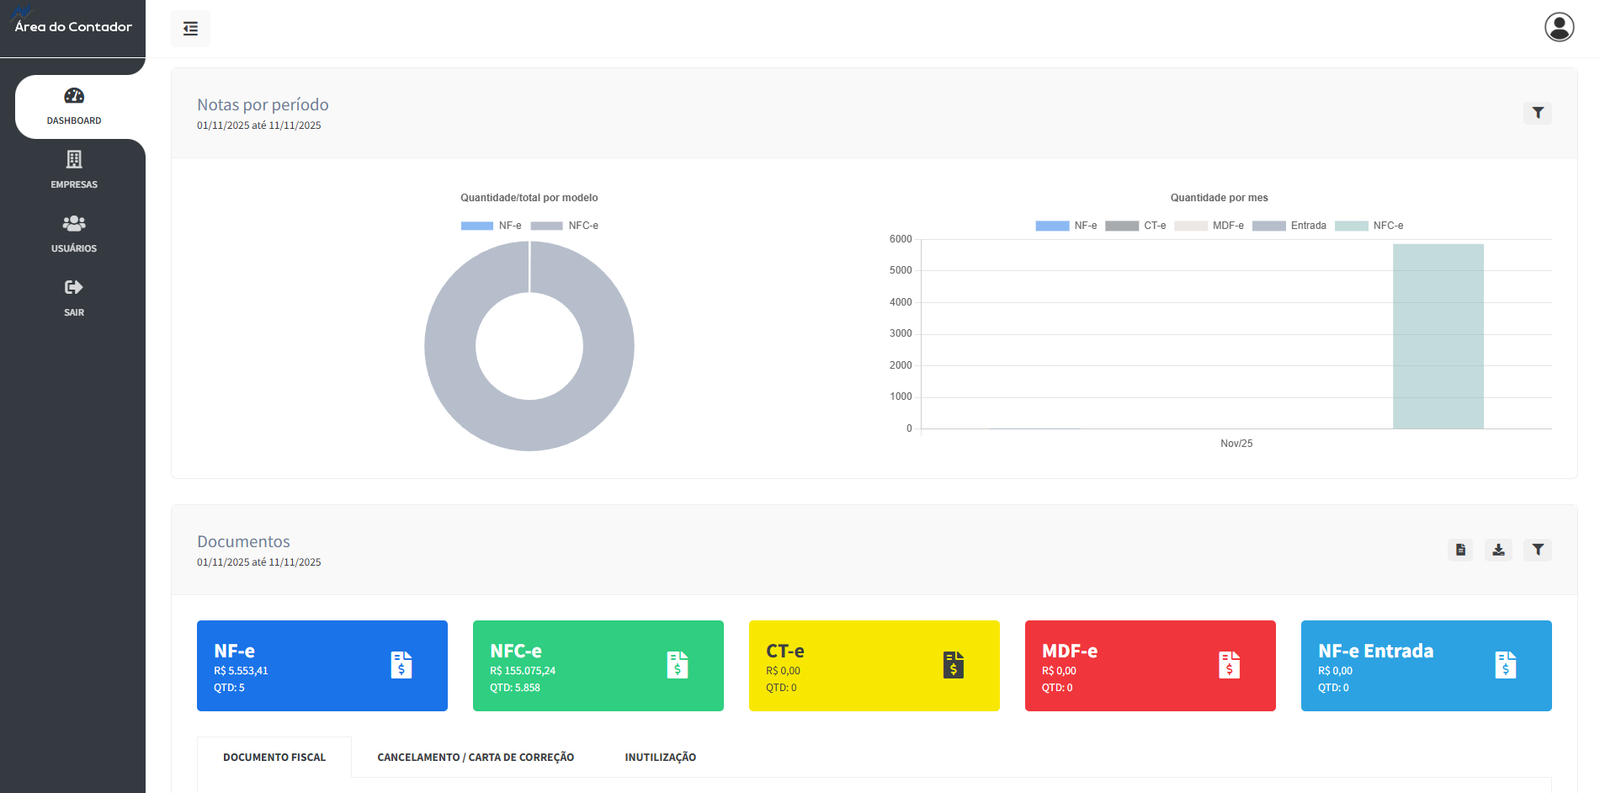1600x793 pixels.
Task: Select the Documento Fiscal tab
Action: coord(274,758)
